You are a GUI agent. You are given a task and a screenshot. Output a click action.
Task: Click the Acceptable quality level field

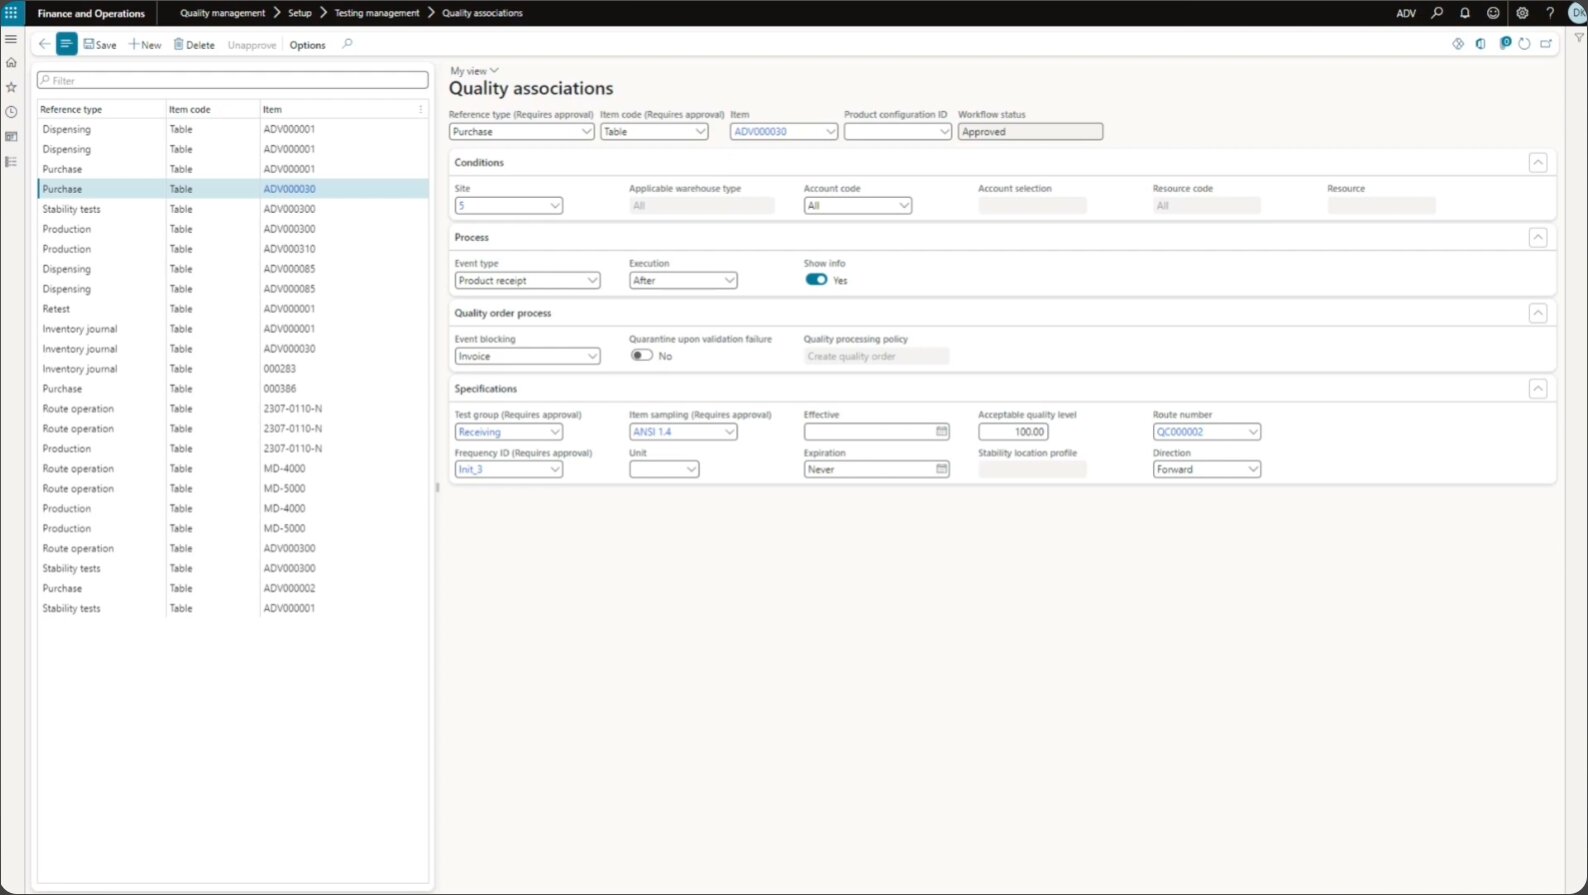pos(1013,432)
